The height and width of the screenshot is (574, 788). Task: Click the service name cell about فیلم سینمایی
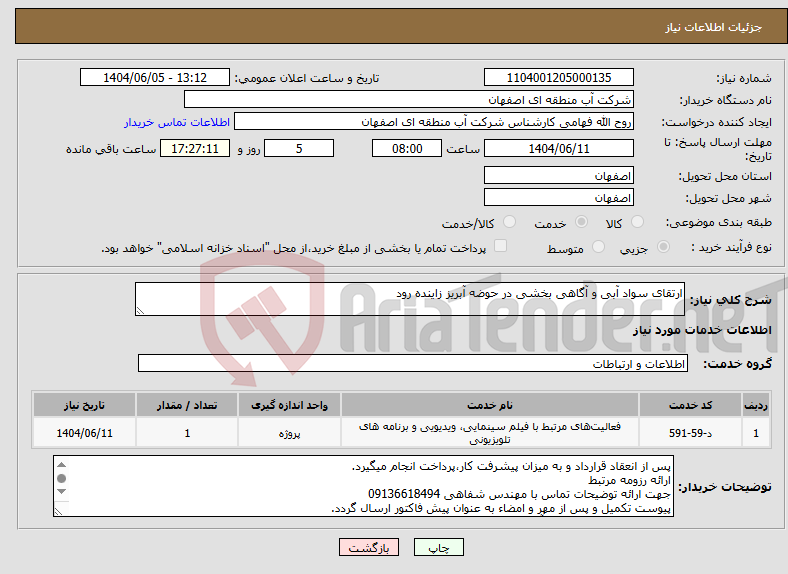[x=489, y=433]
